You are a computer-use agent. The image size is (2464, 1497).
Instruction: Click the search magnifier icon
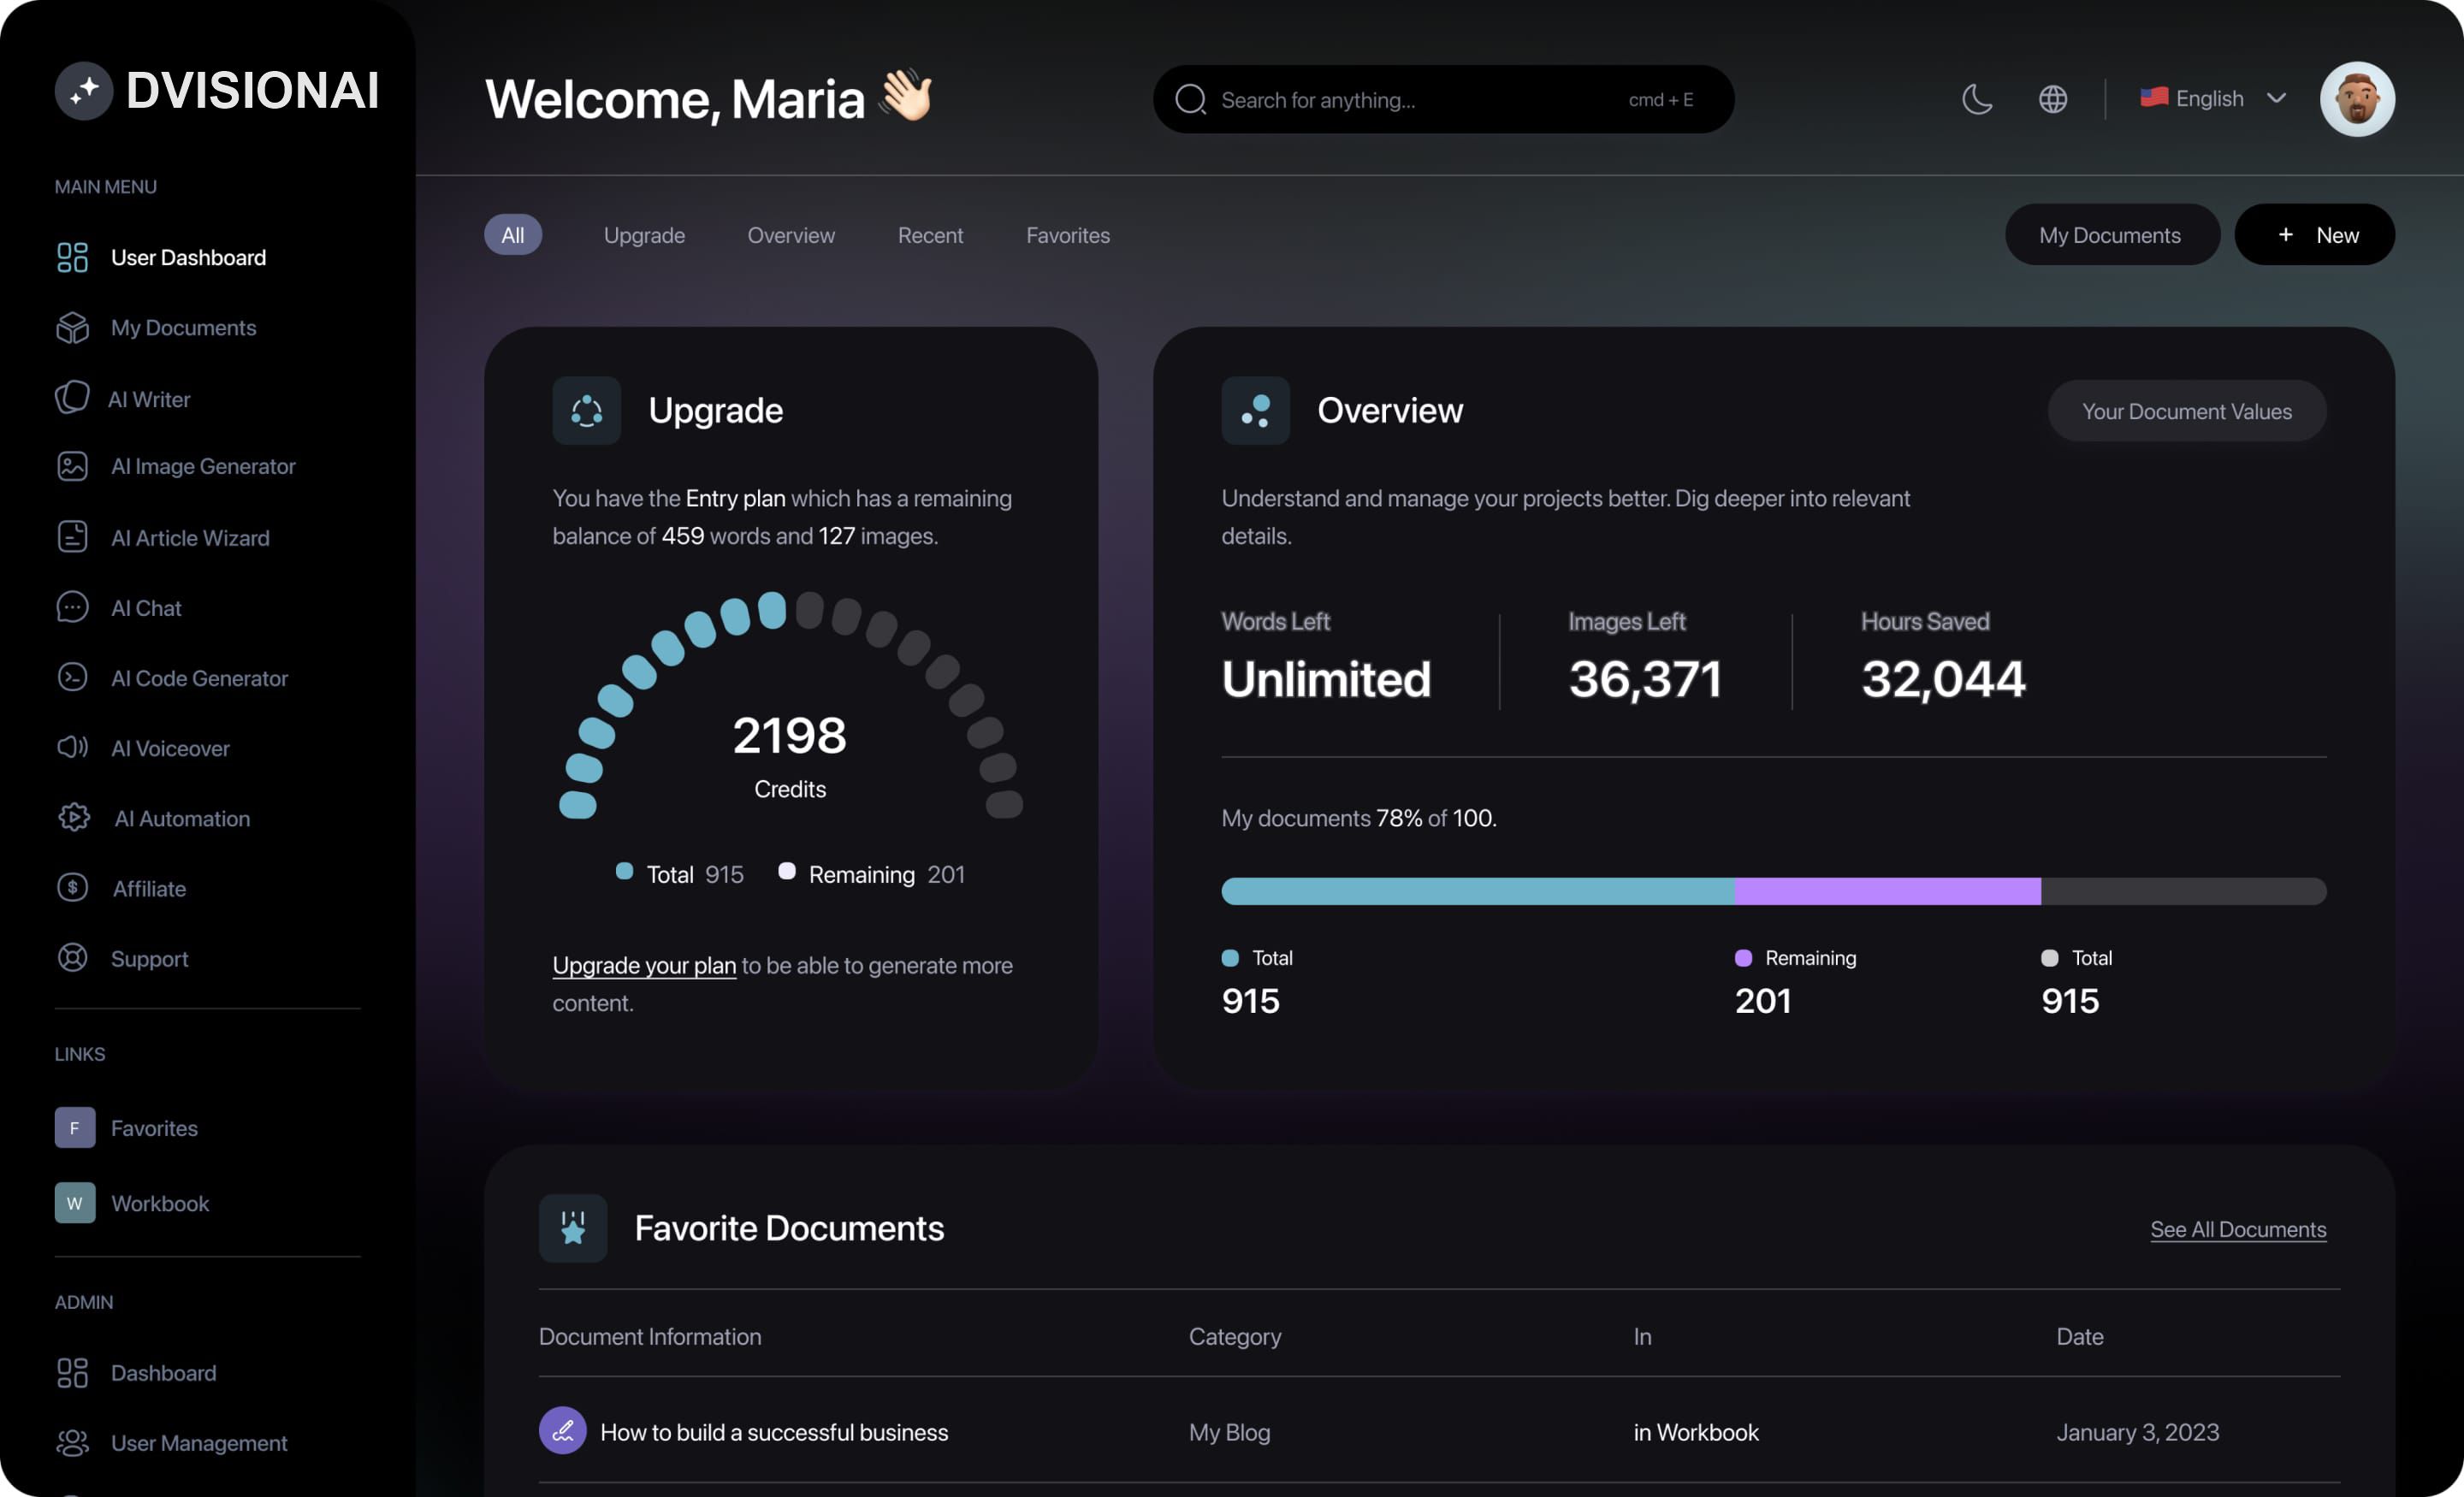tap(1190, 99)
